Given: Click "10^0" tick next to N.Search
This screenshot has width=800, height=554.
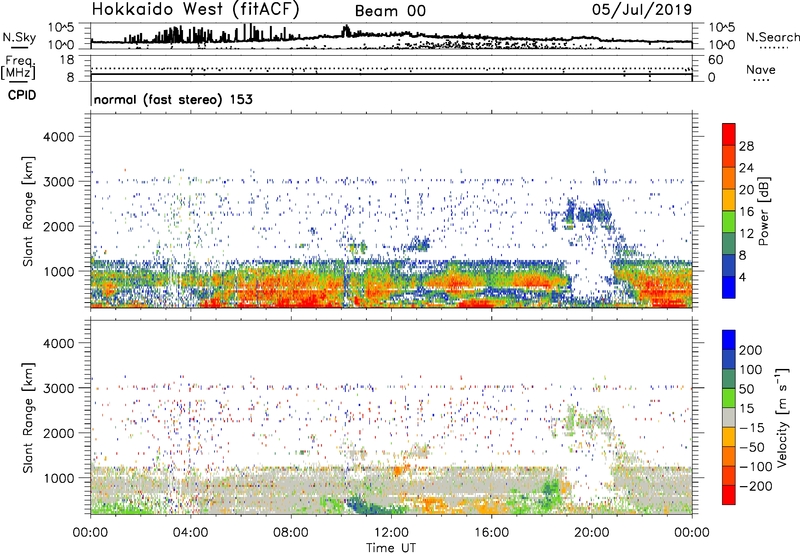Looking at the screenshot, I should [721, 45].
